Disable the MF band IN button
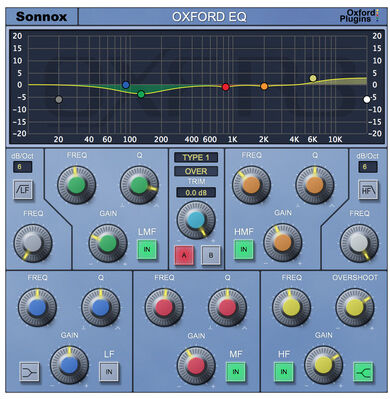390x399 pixels. pos(236,372)
